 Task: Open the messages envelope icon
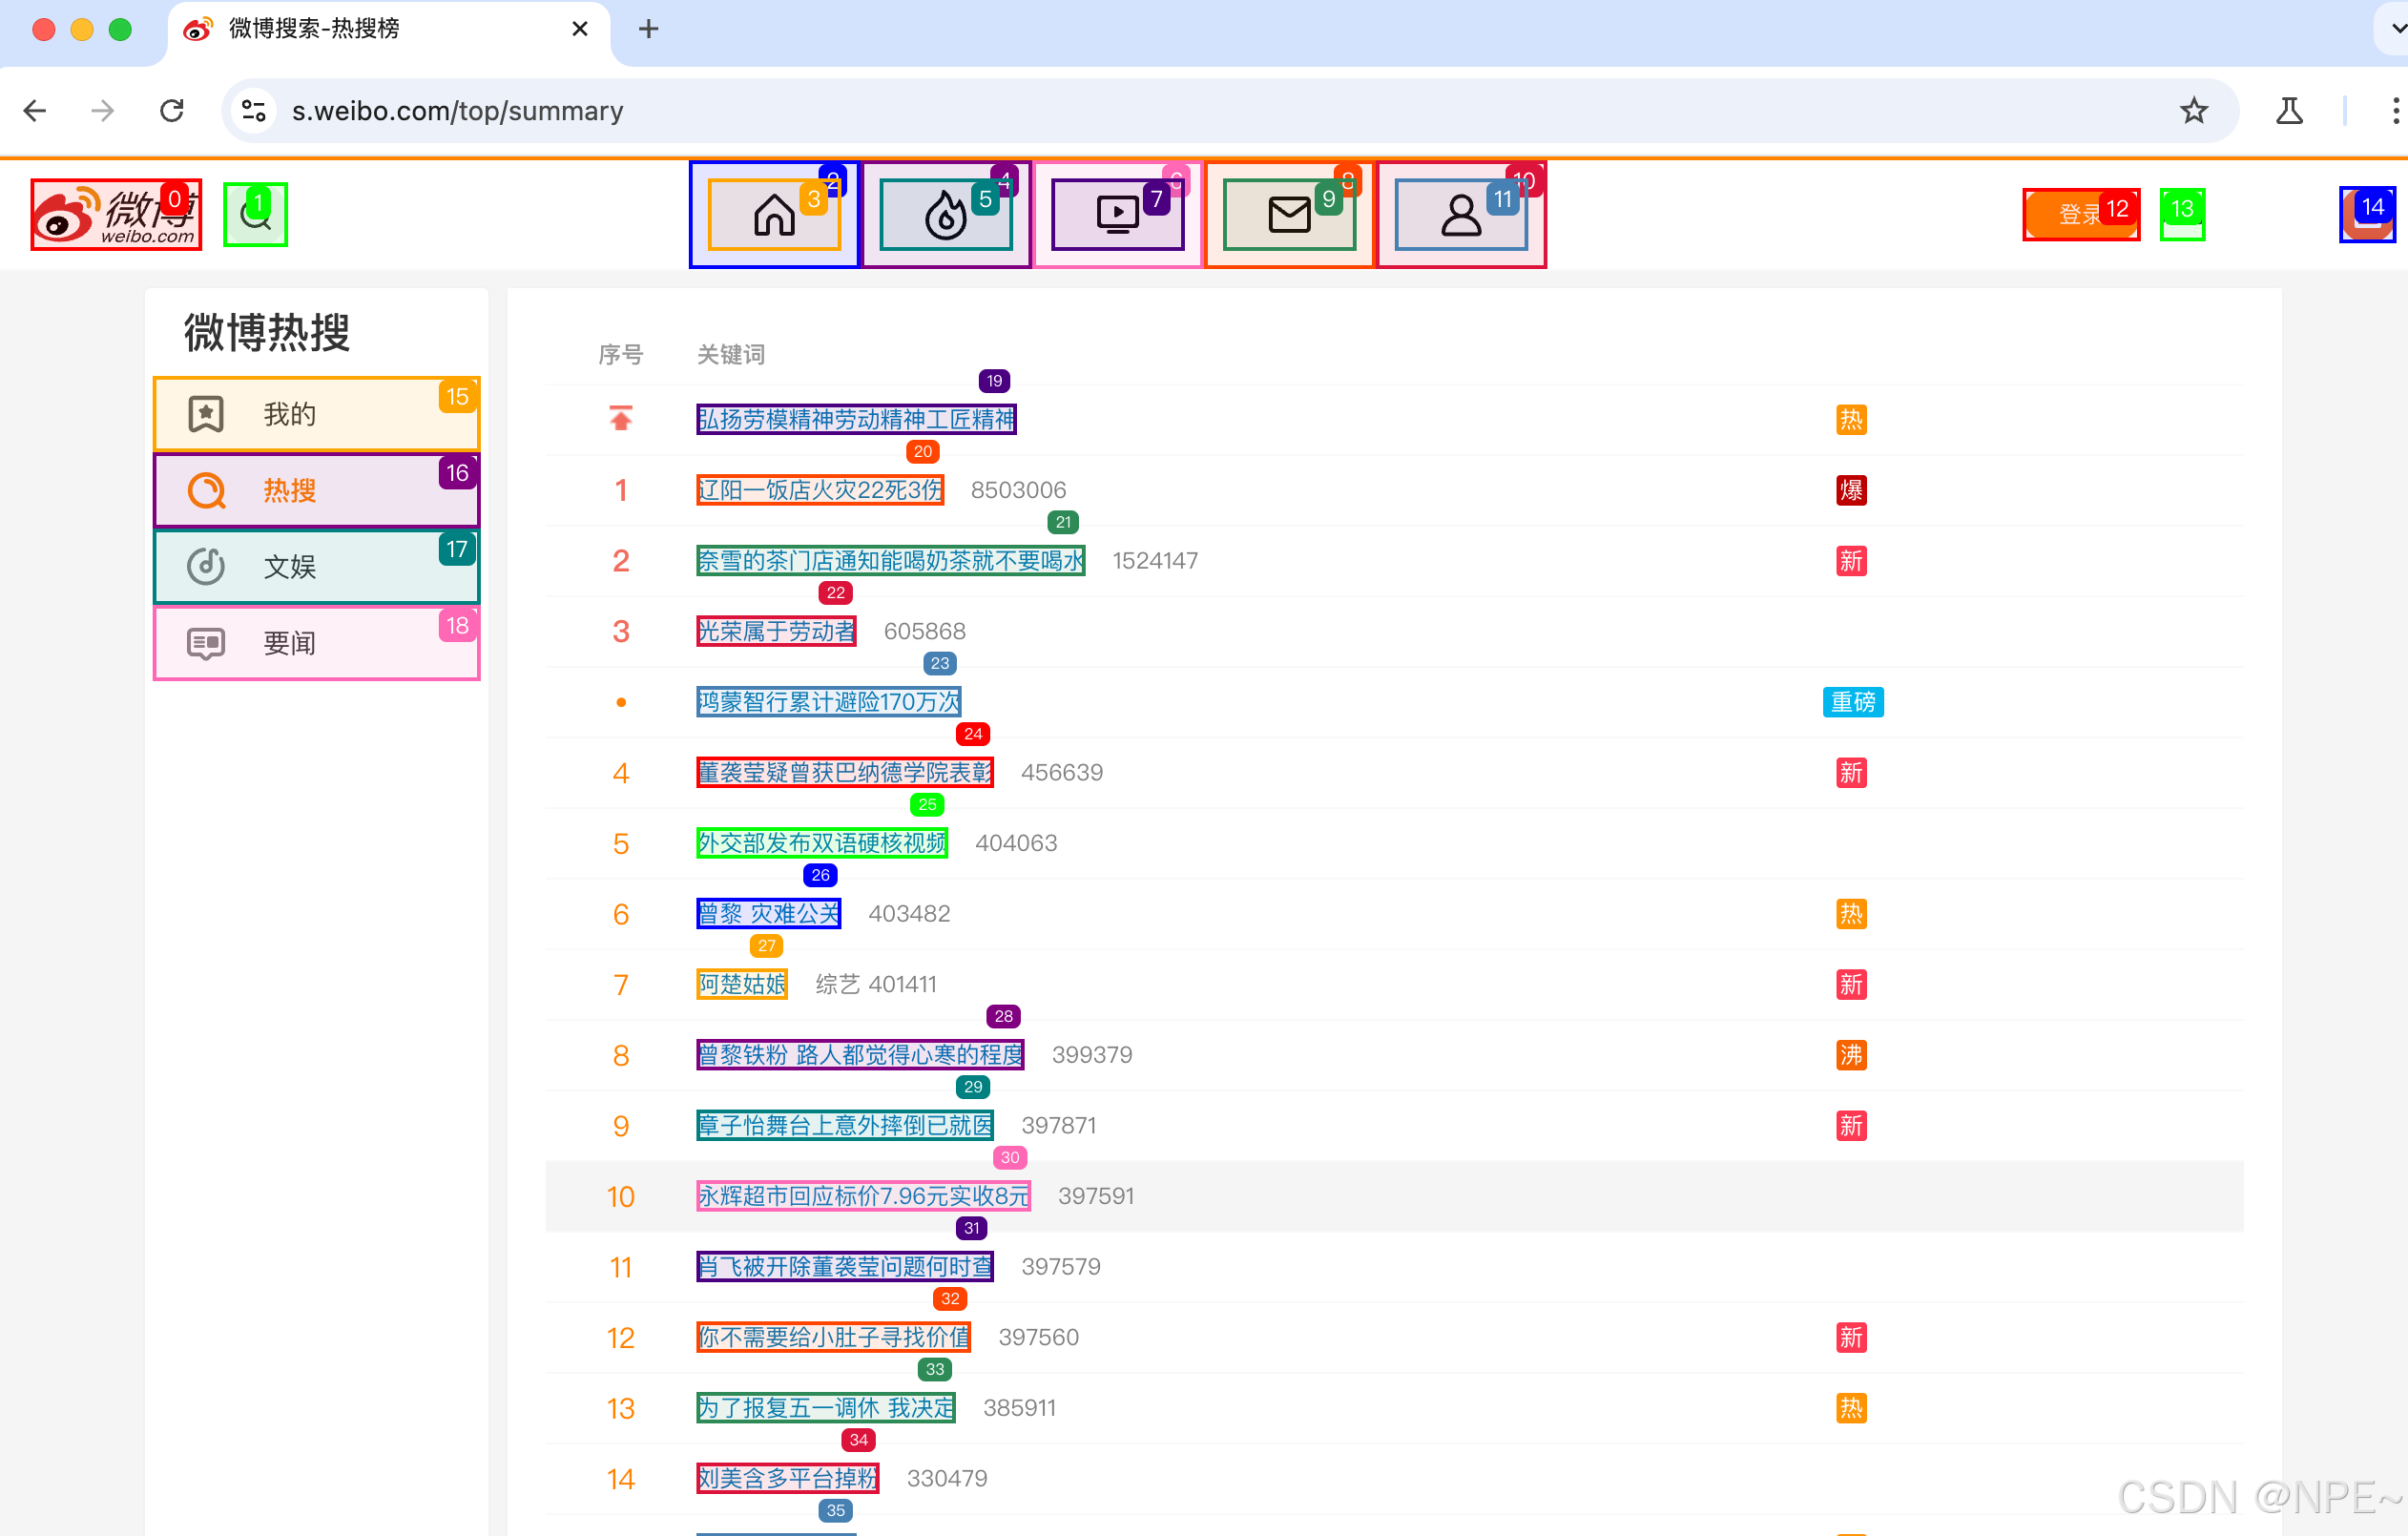(1289, 215)
